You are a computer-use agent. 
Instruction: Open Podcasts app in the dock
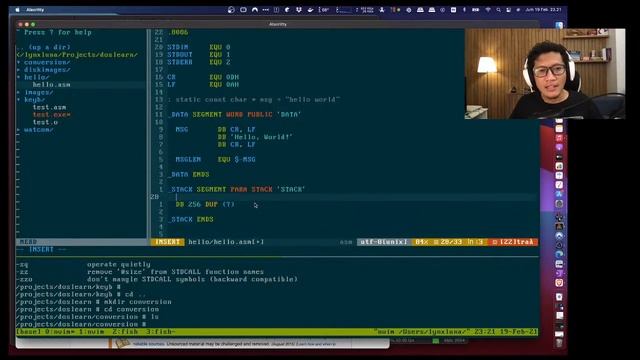(x=559, y=147)
